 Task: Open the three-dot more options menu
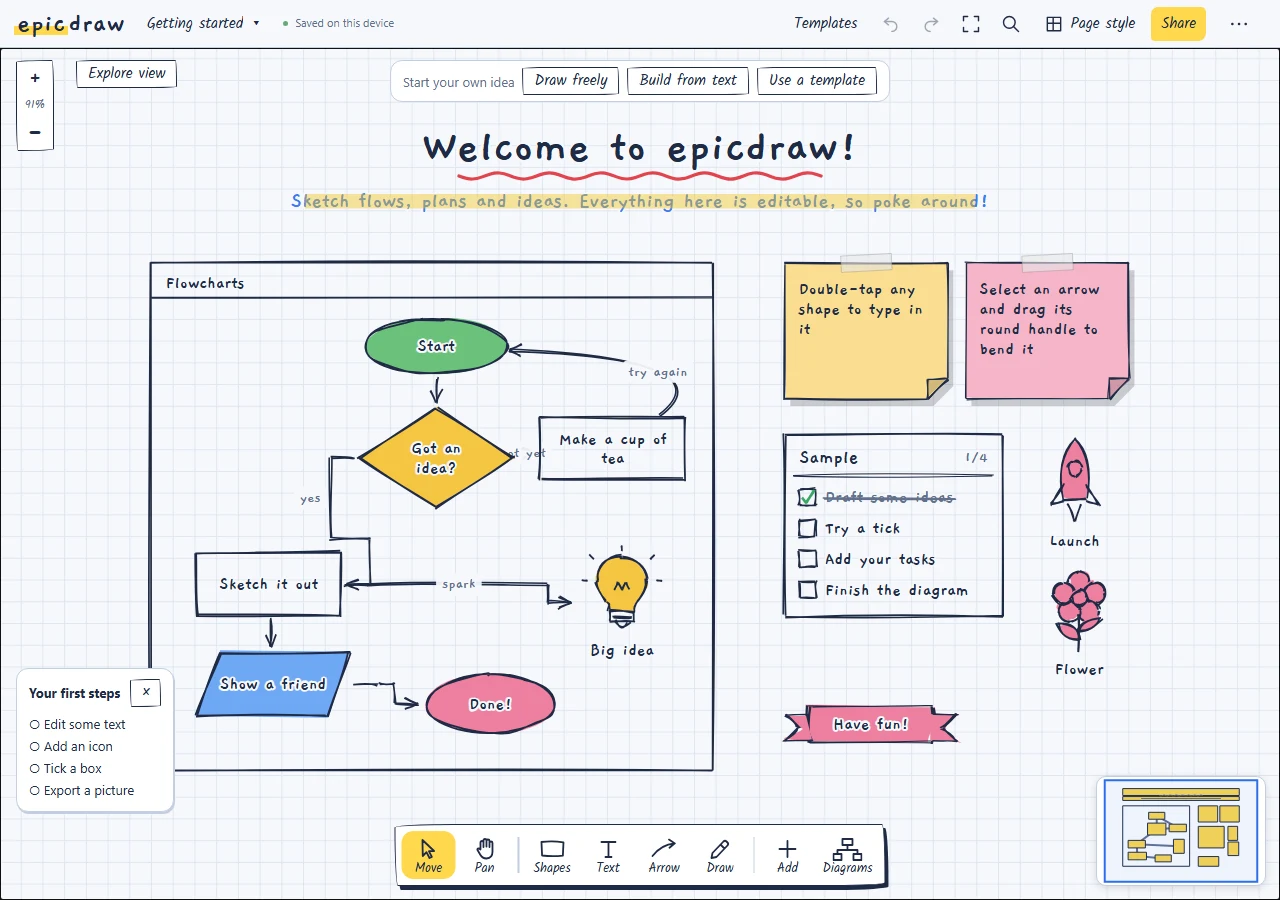pos(1239,24)
